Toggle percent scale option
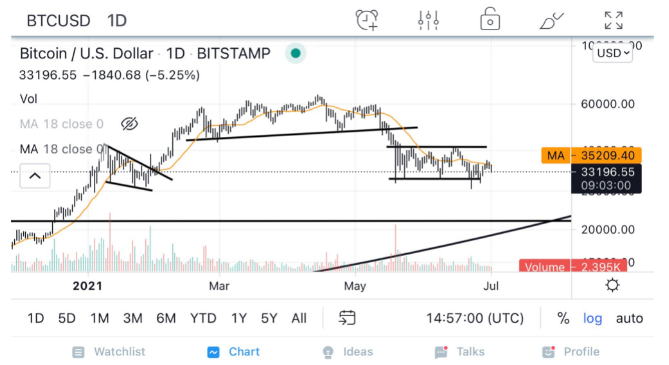 (x=563, y=318)
